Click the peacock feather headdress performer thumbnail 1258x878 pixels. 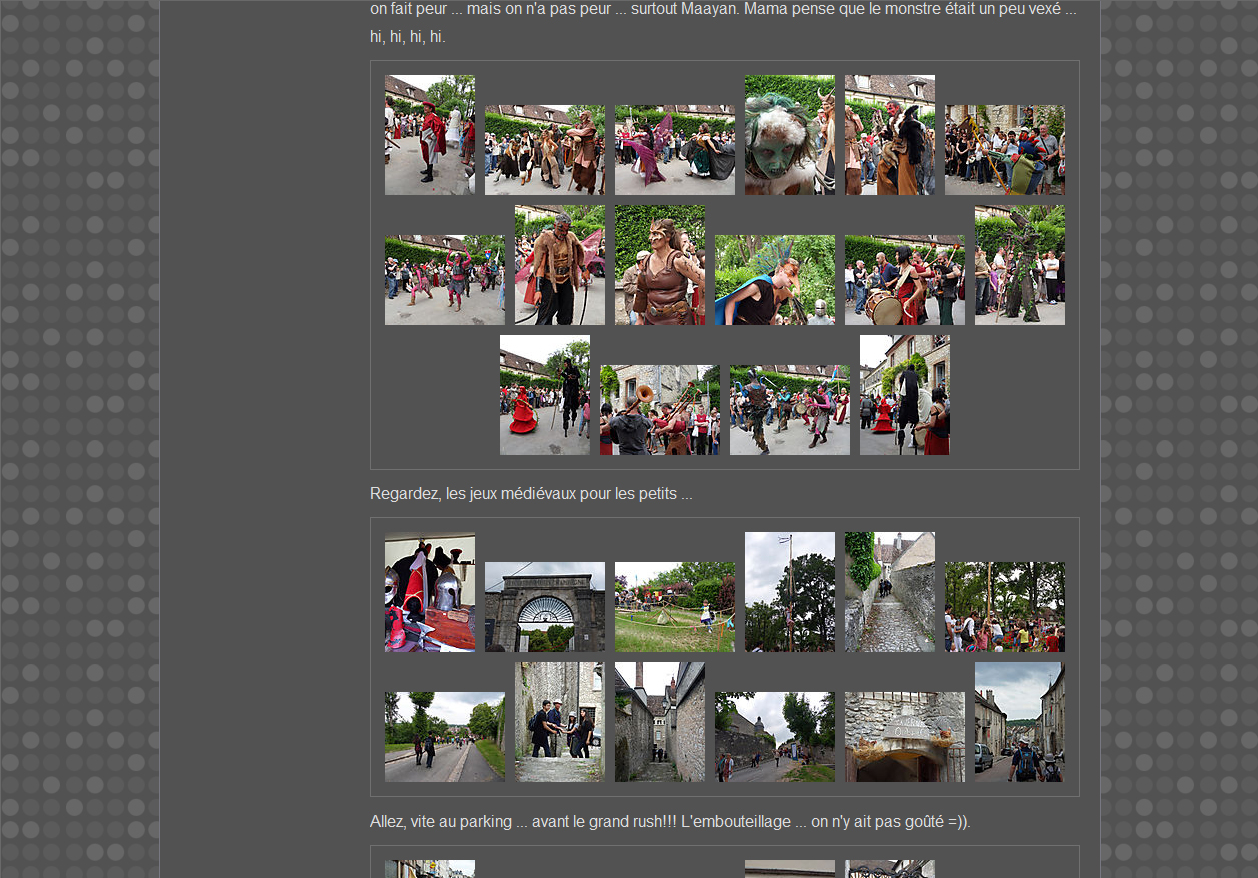(774, 280)
